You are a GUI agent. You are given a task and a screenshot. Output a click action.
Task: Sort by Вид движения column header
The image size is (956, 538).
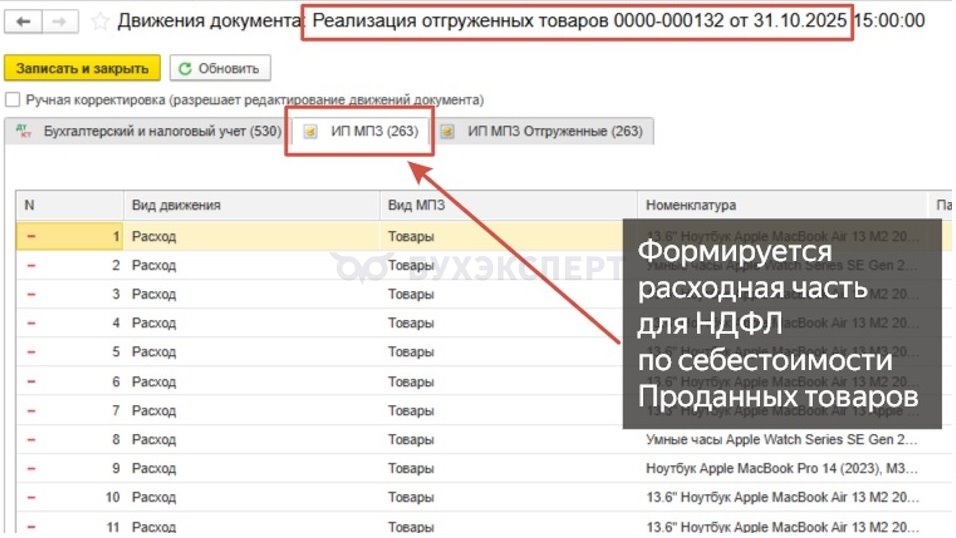[x=252, y=205]
